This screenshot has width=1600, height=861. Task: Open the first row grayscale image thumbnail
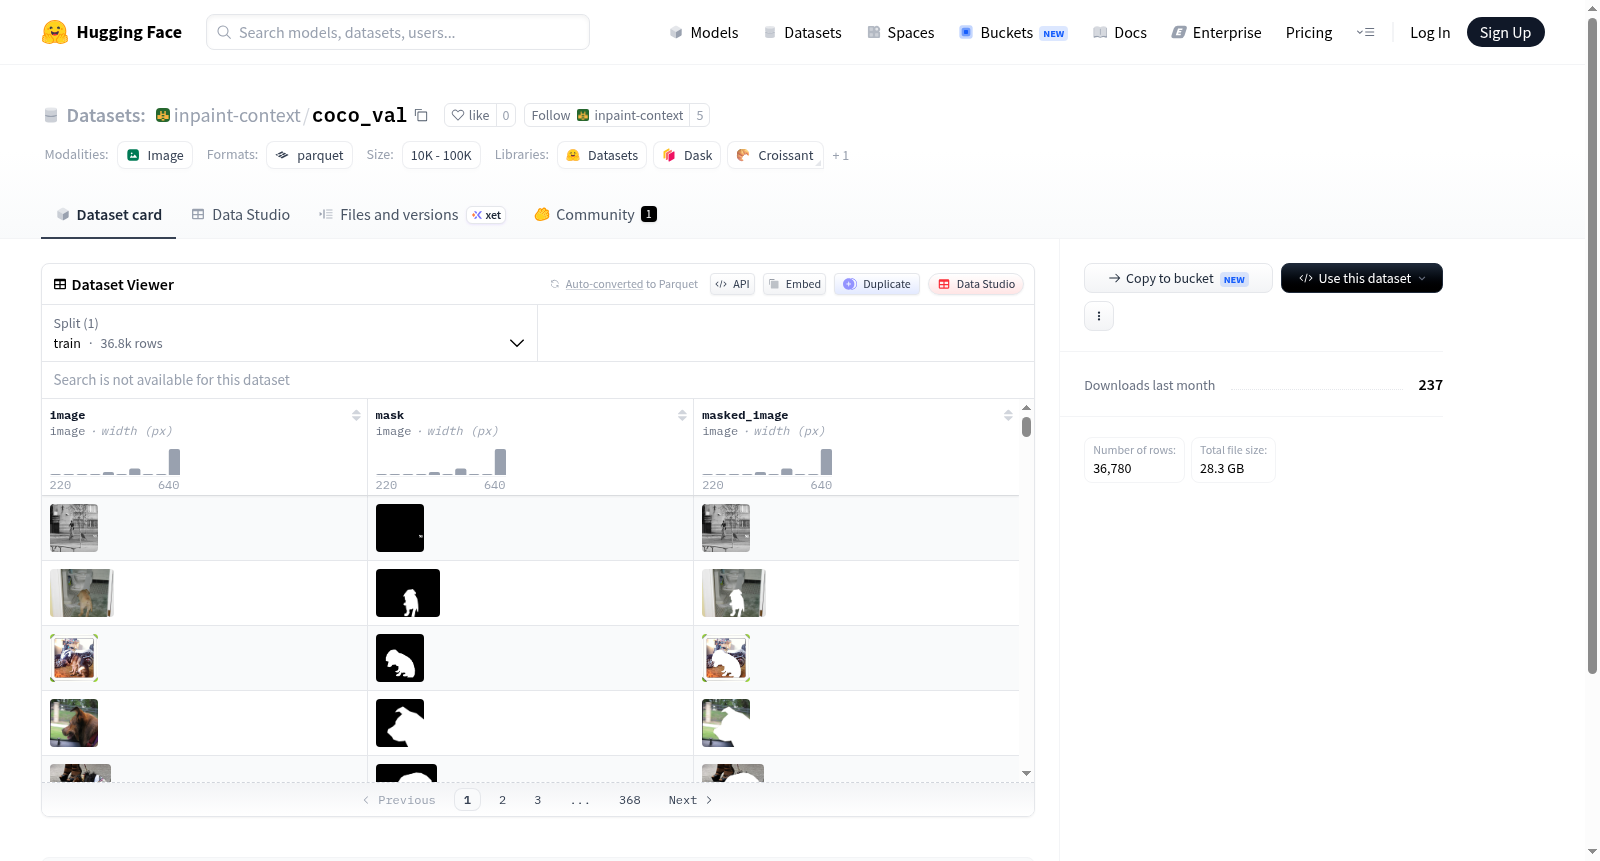click(x=74, y=528)
